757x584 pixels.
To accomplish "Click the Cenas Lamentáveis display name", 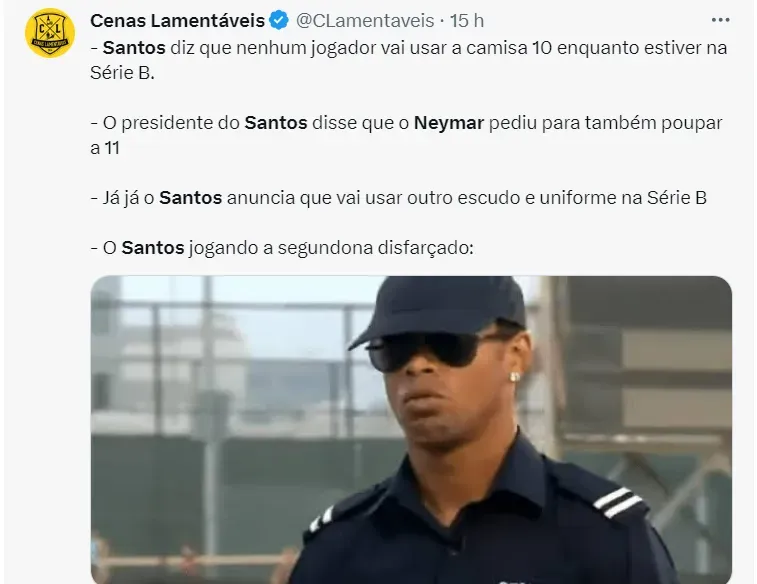I will [x=177, y=20].
